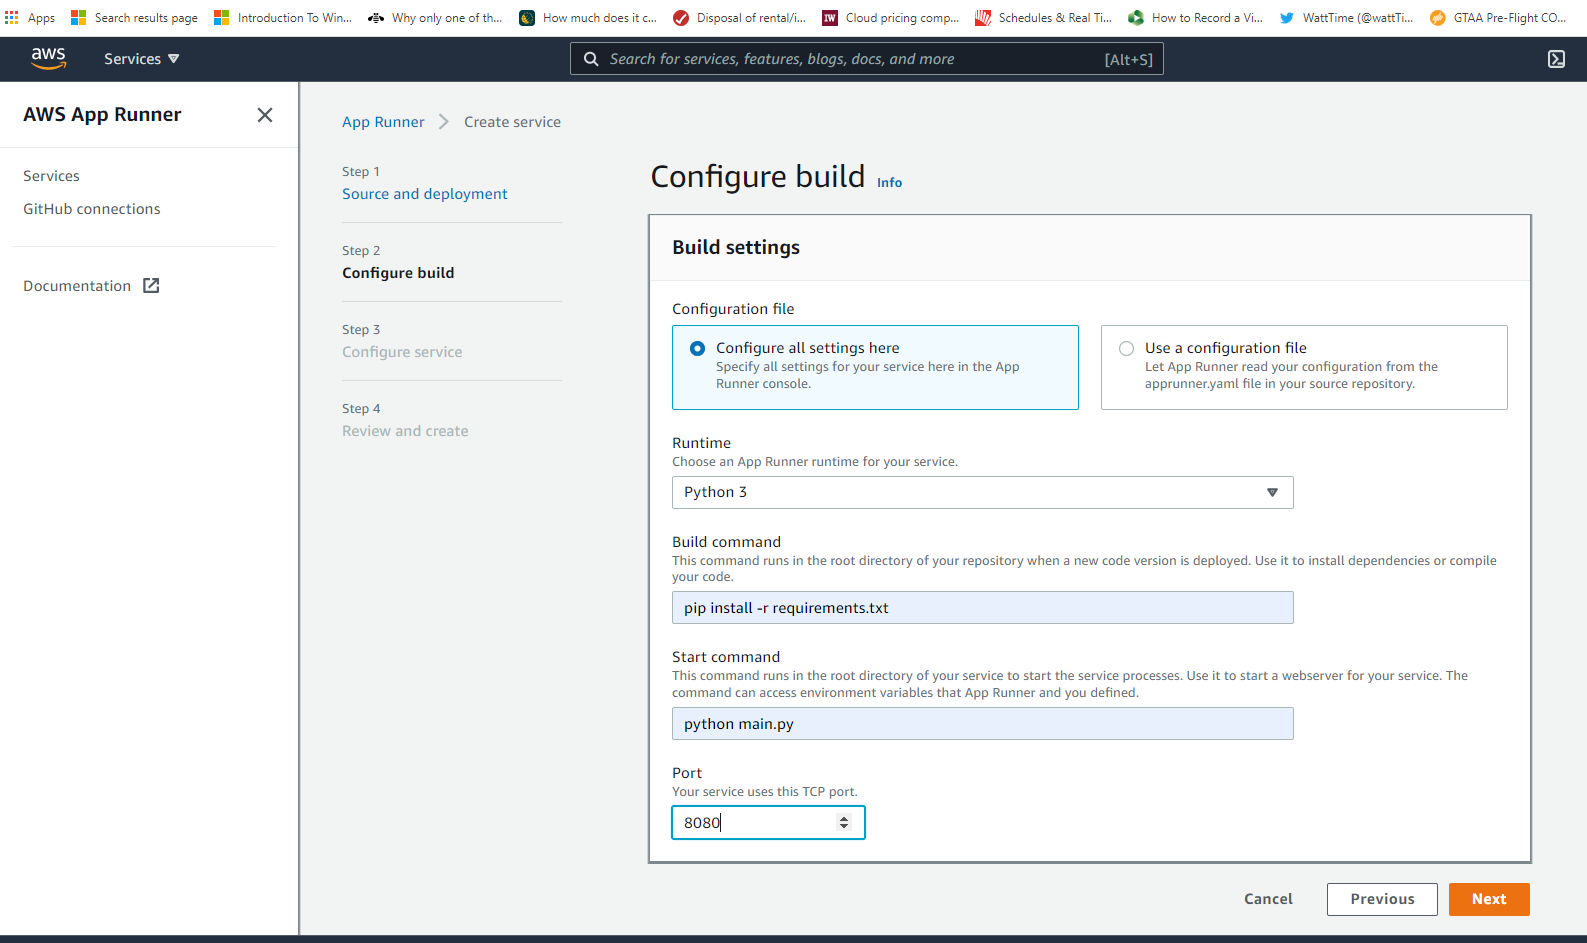Click the Create service breadcrumb text
The width and height of the screenshot is (1587, 943).
(512, 122)
